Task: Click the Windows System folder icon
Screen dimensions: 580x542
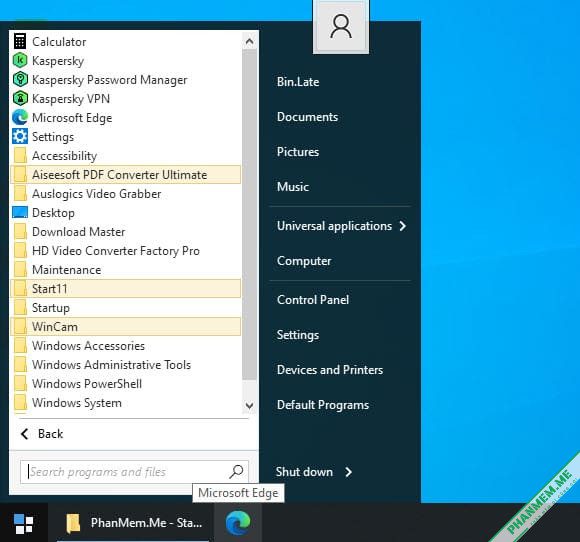Action: 20,403
